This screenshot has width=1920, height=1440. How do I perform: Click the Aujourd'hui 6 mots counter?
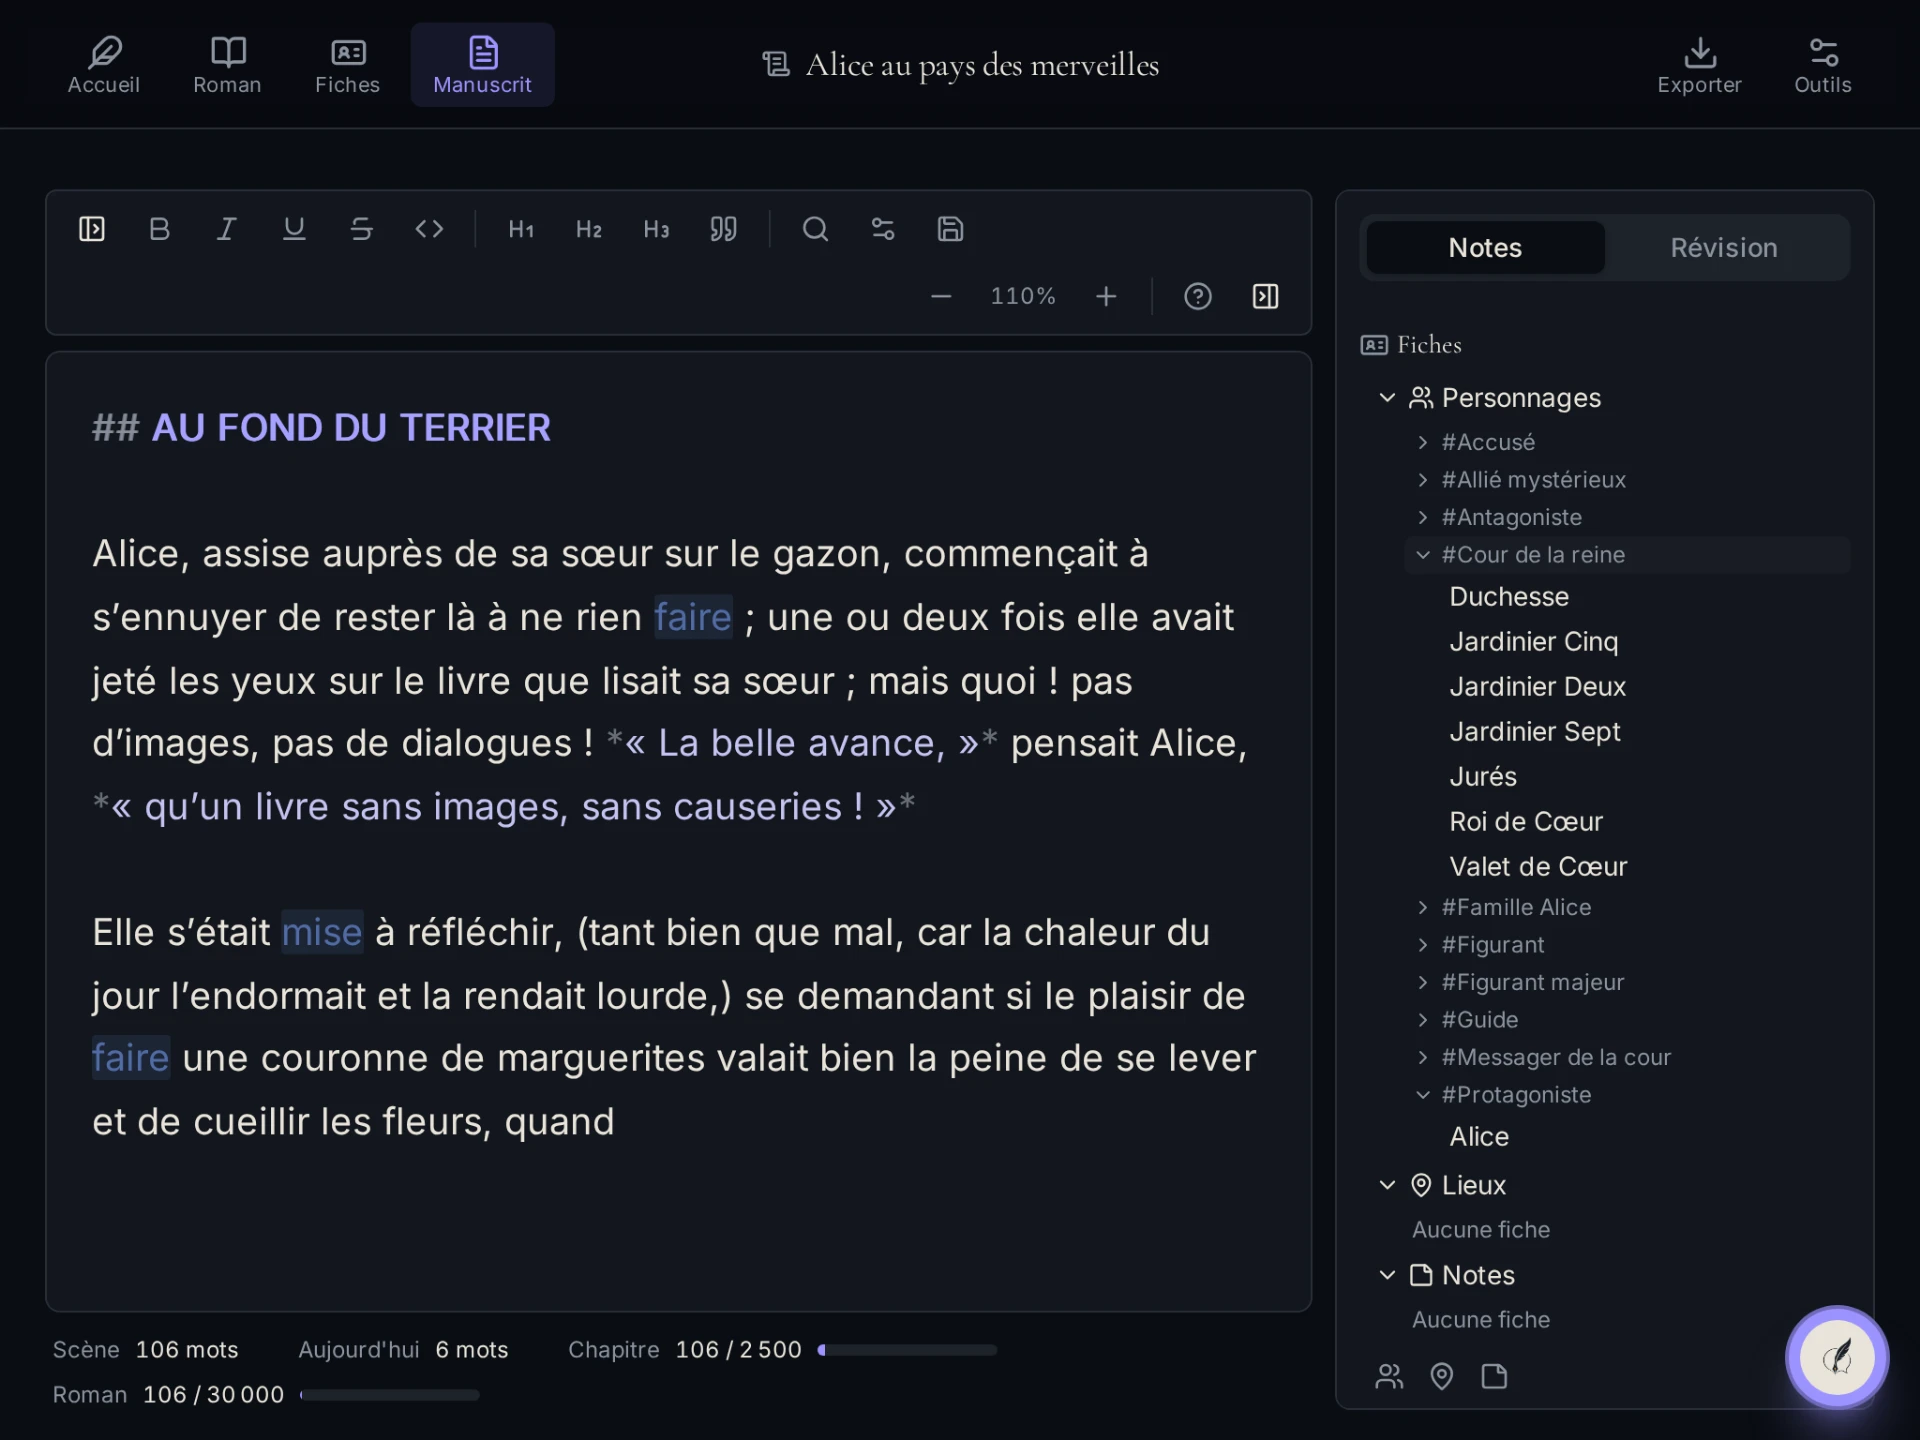403,1350
